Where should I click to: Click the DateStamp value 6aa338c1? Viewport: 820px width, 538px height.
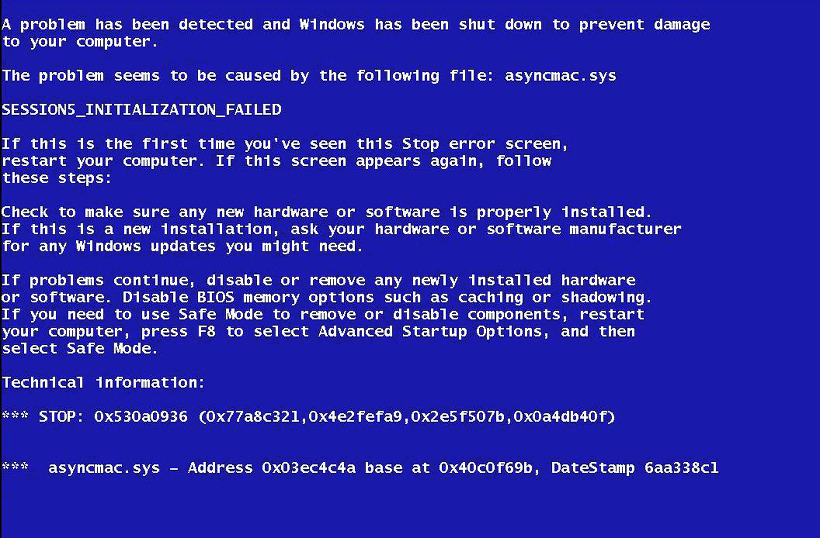(x=681, y=467)
